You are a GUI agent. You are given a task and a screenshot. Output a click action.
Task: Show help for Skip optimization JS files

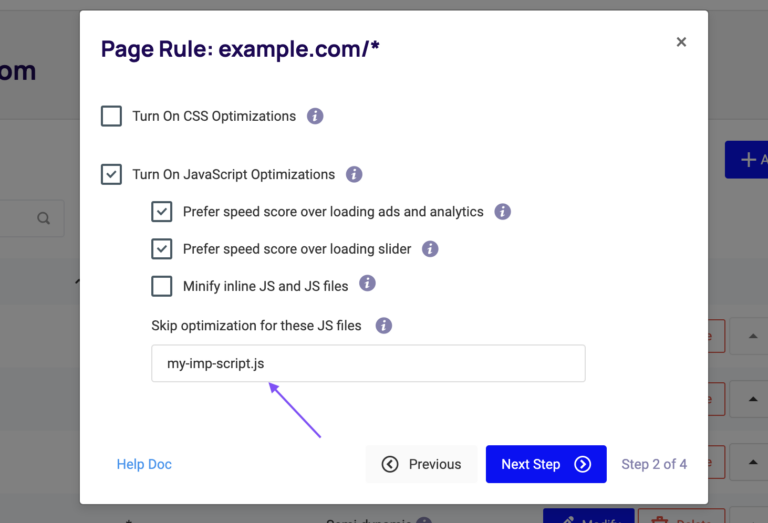[x=384, y=326]
